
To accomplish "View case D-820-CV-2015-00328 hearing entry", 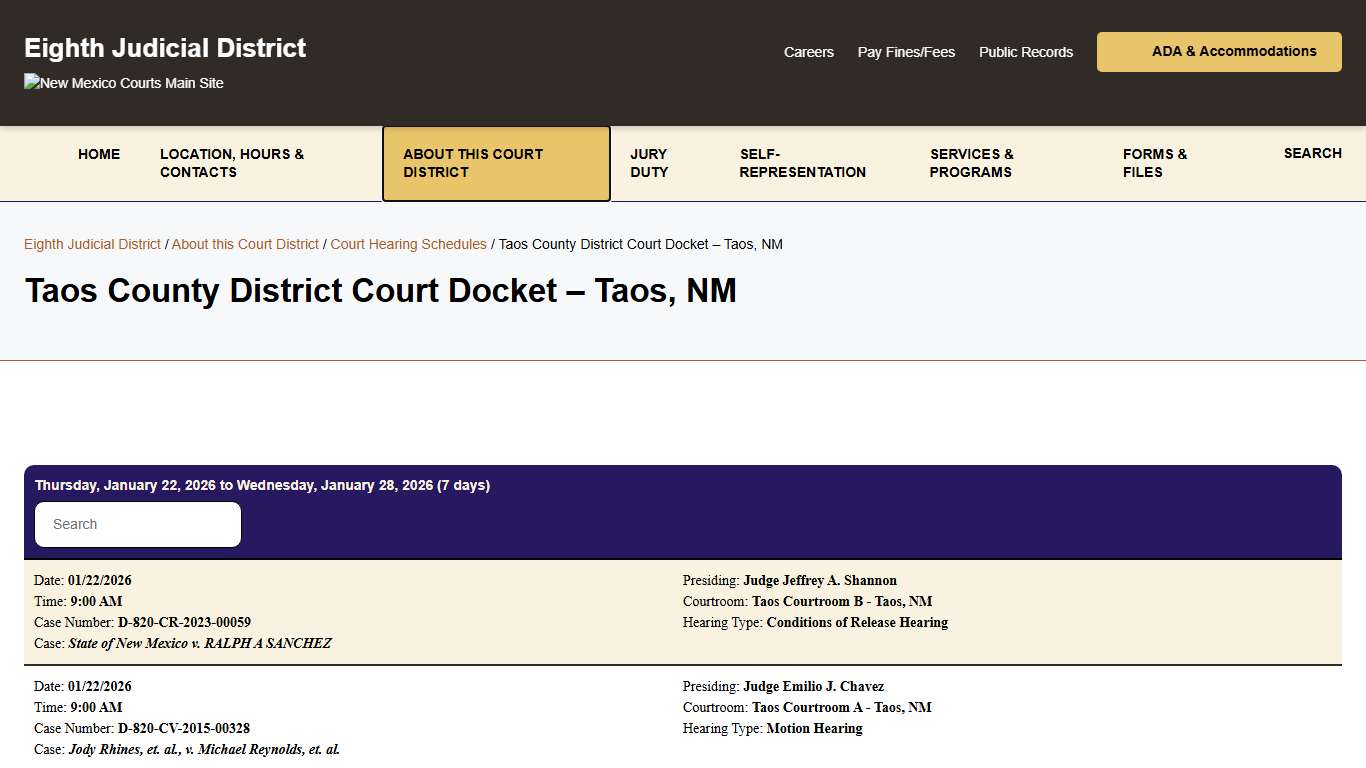I will click(x=183, y=728).
